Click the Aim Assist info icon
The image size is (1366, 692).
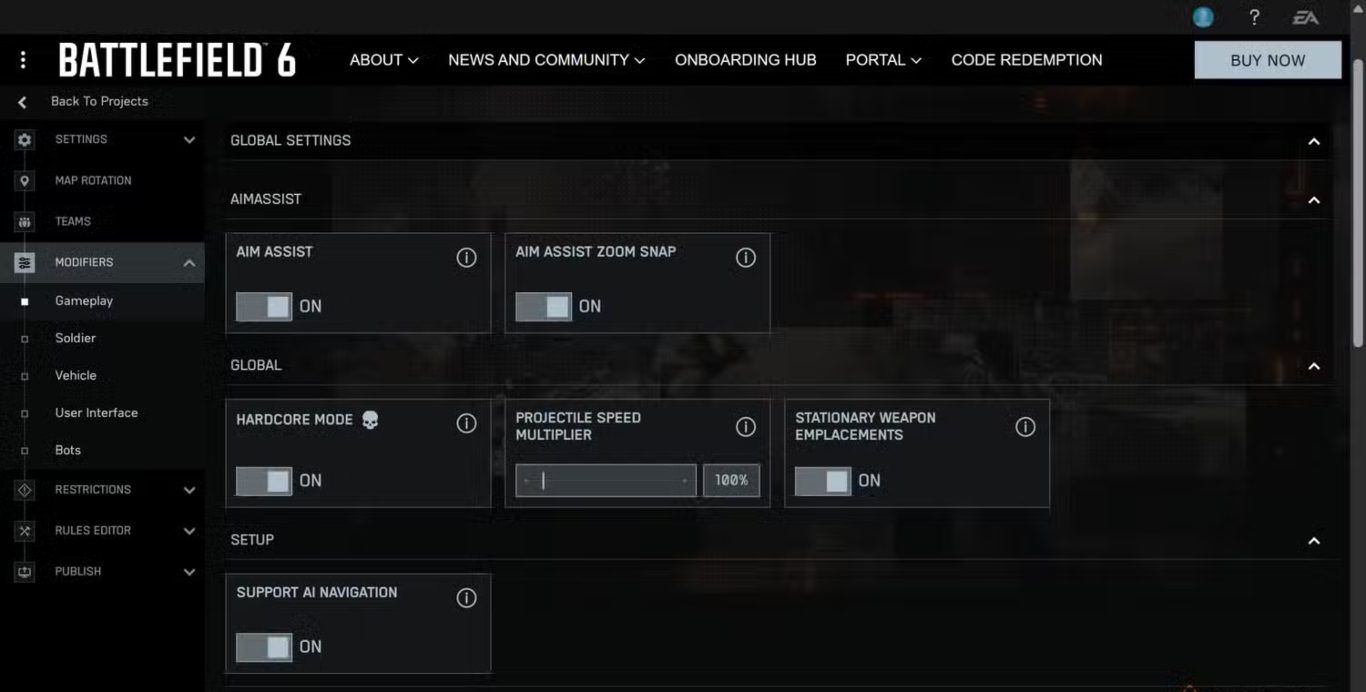click(x=466, y=258)
